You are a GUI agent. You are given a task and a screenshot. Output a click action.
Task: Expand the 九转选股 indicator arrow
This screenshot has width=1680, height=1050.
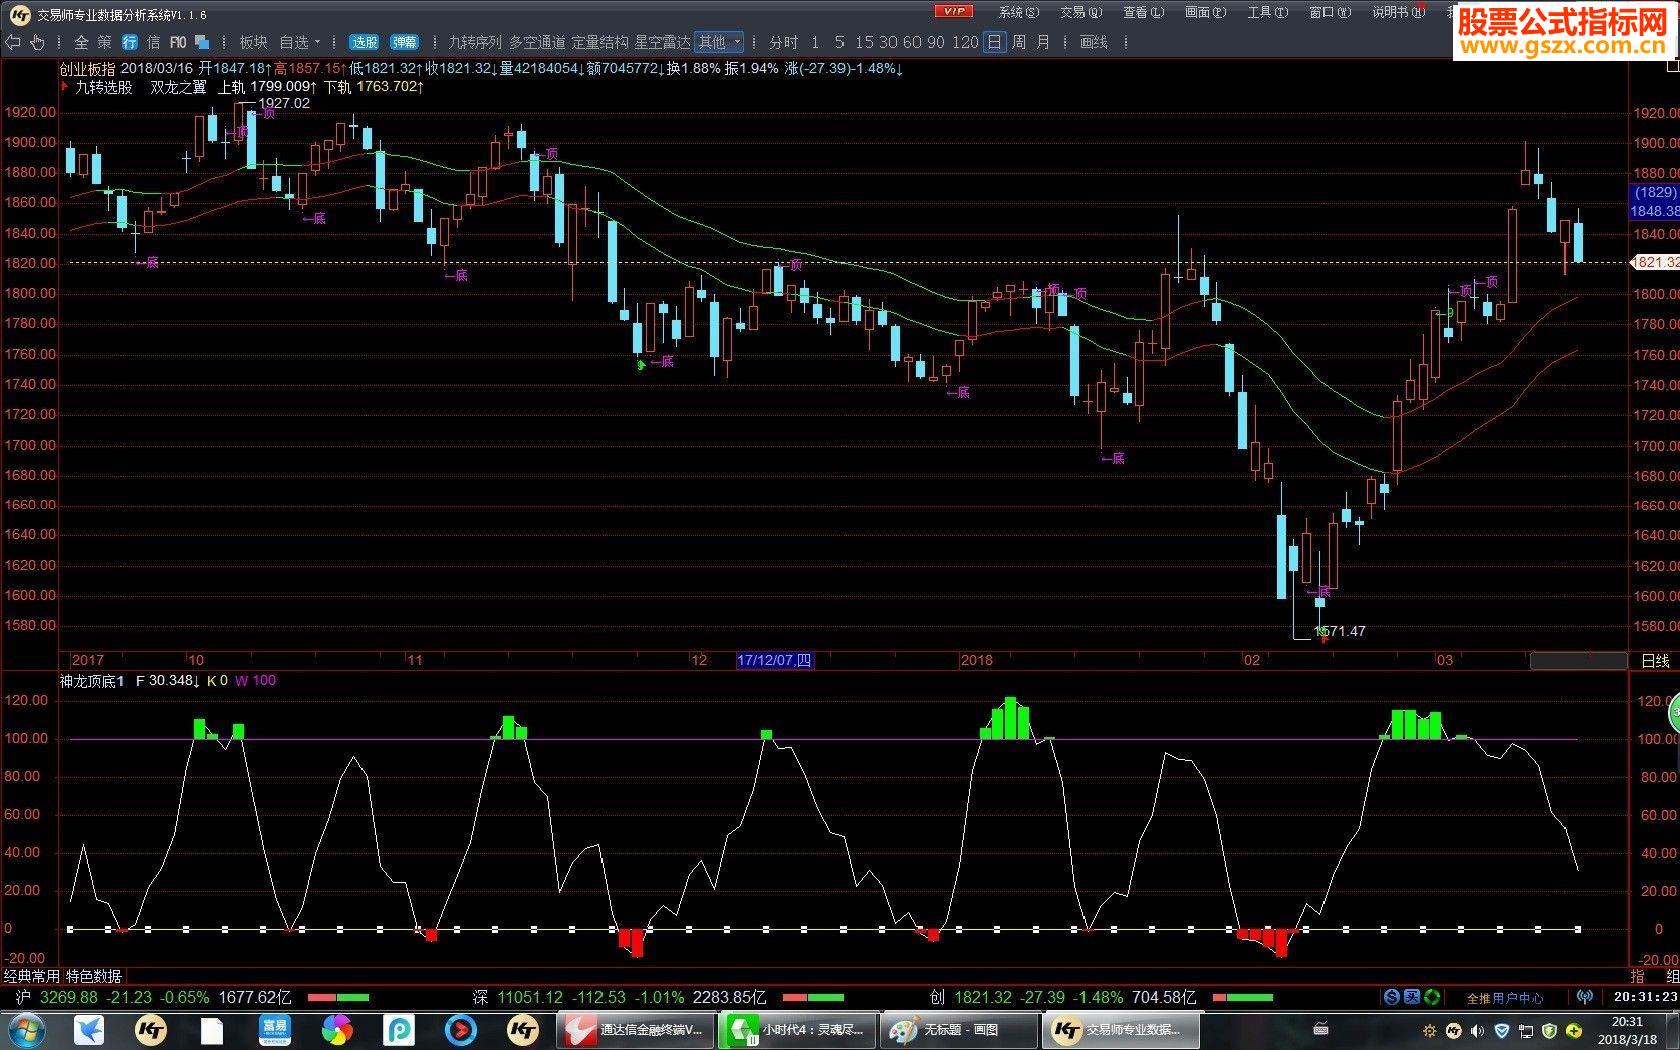click(65, 87)
